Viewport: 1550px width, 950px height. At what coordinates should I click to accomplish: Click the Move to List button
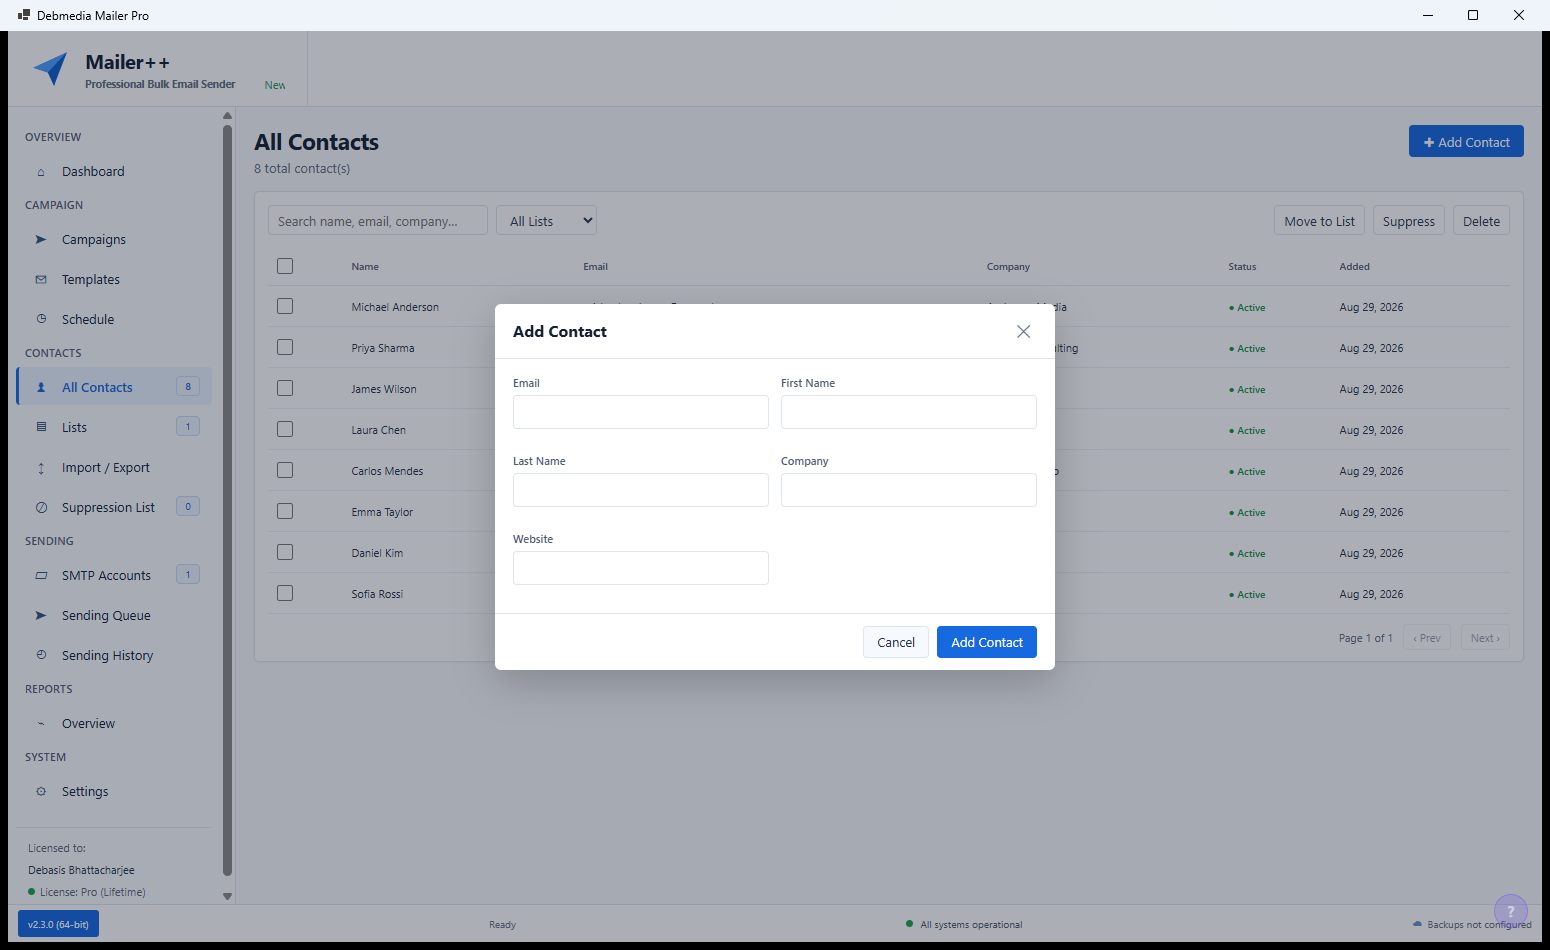[x=1319, y=221]
